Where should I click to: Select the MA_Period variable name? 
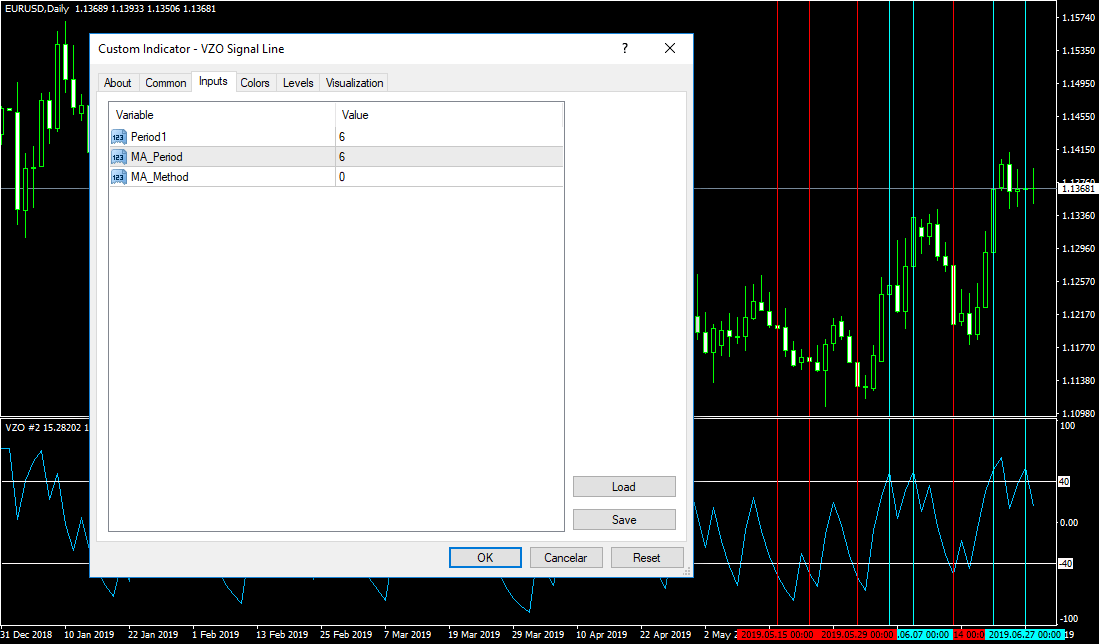pos(156,157)
